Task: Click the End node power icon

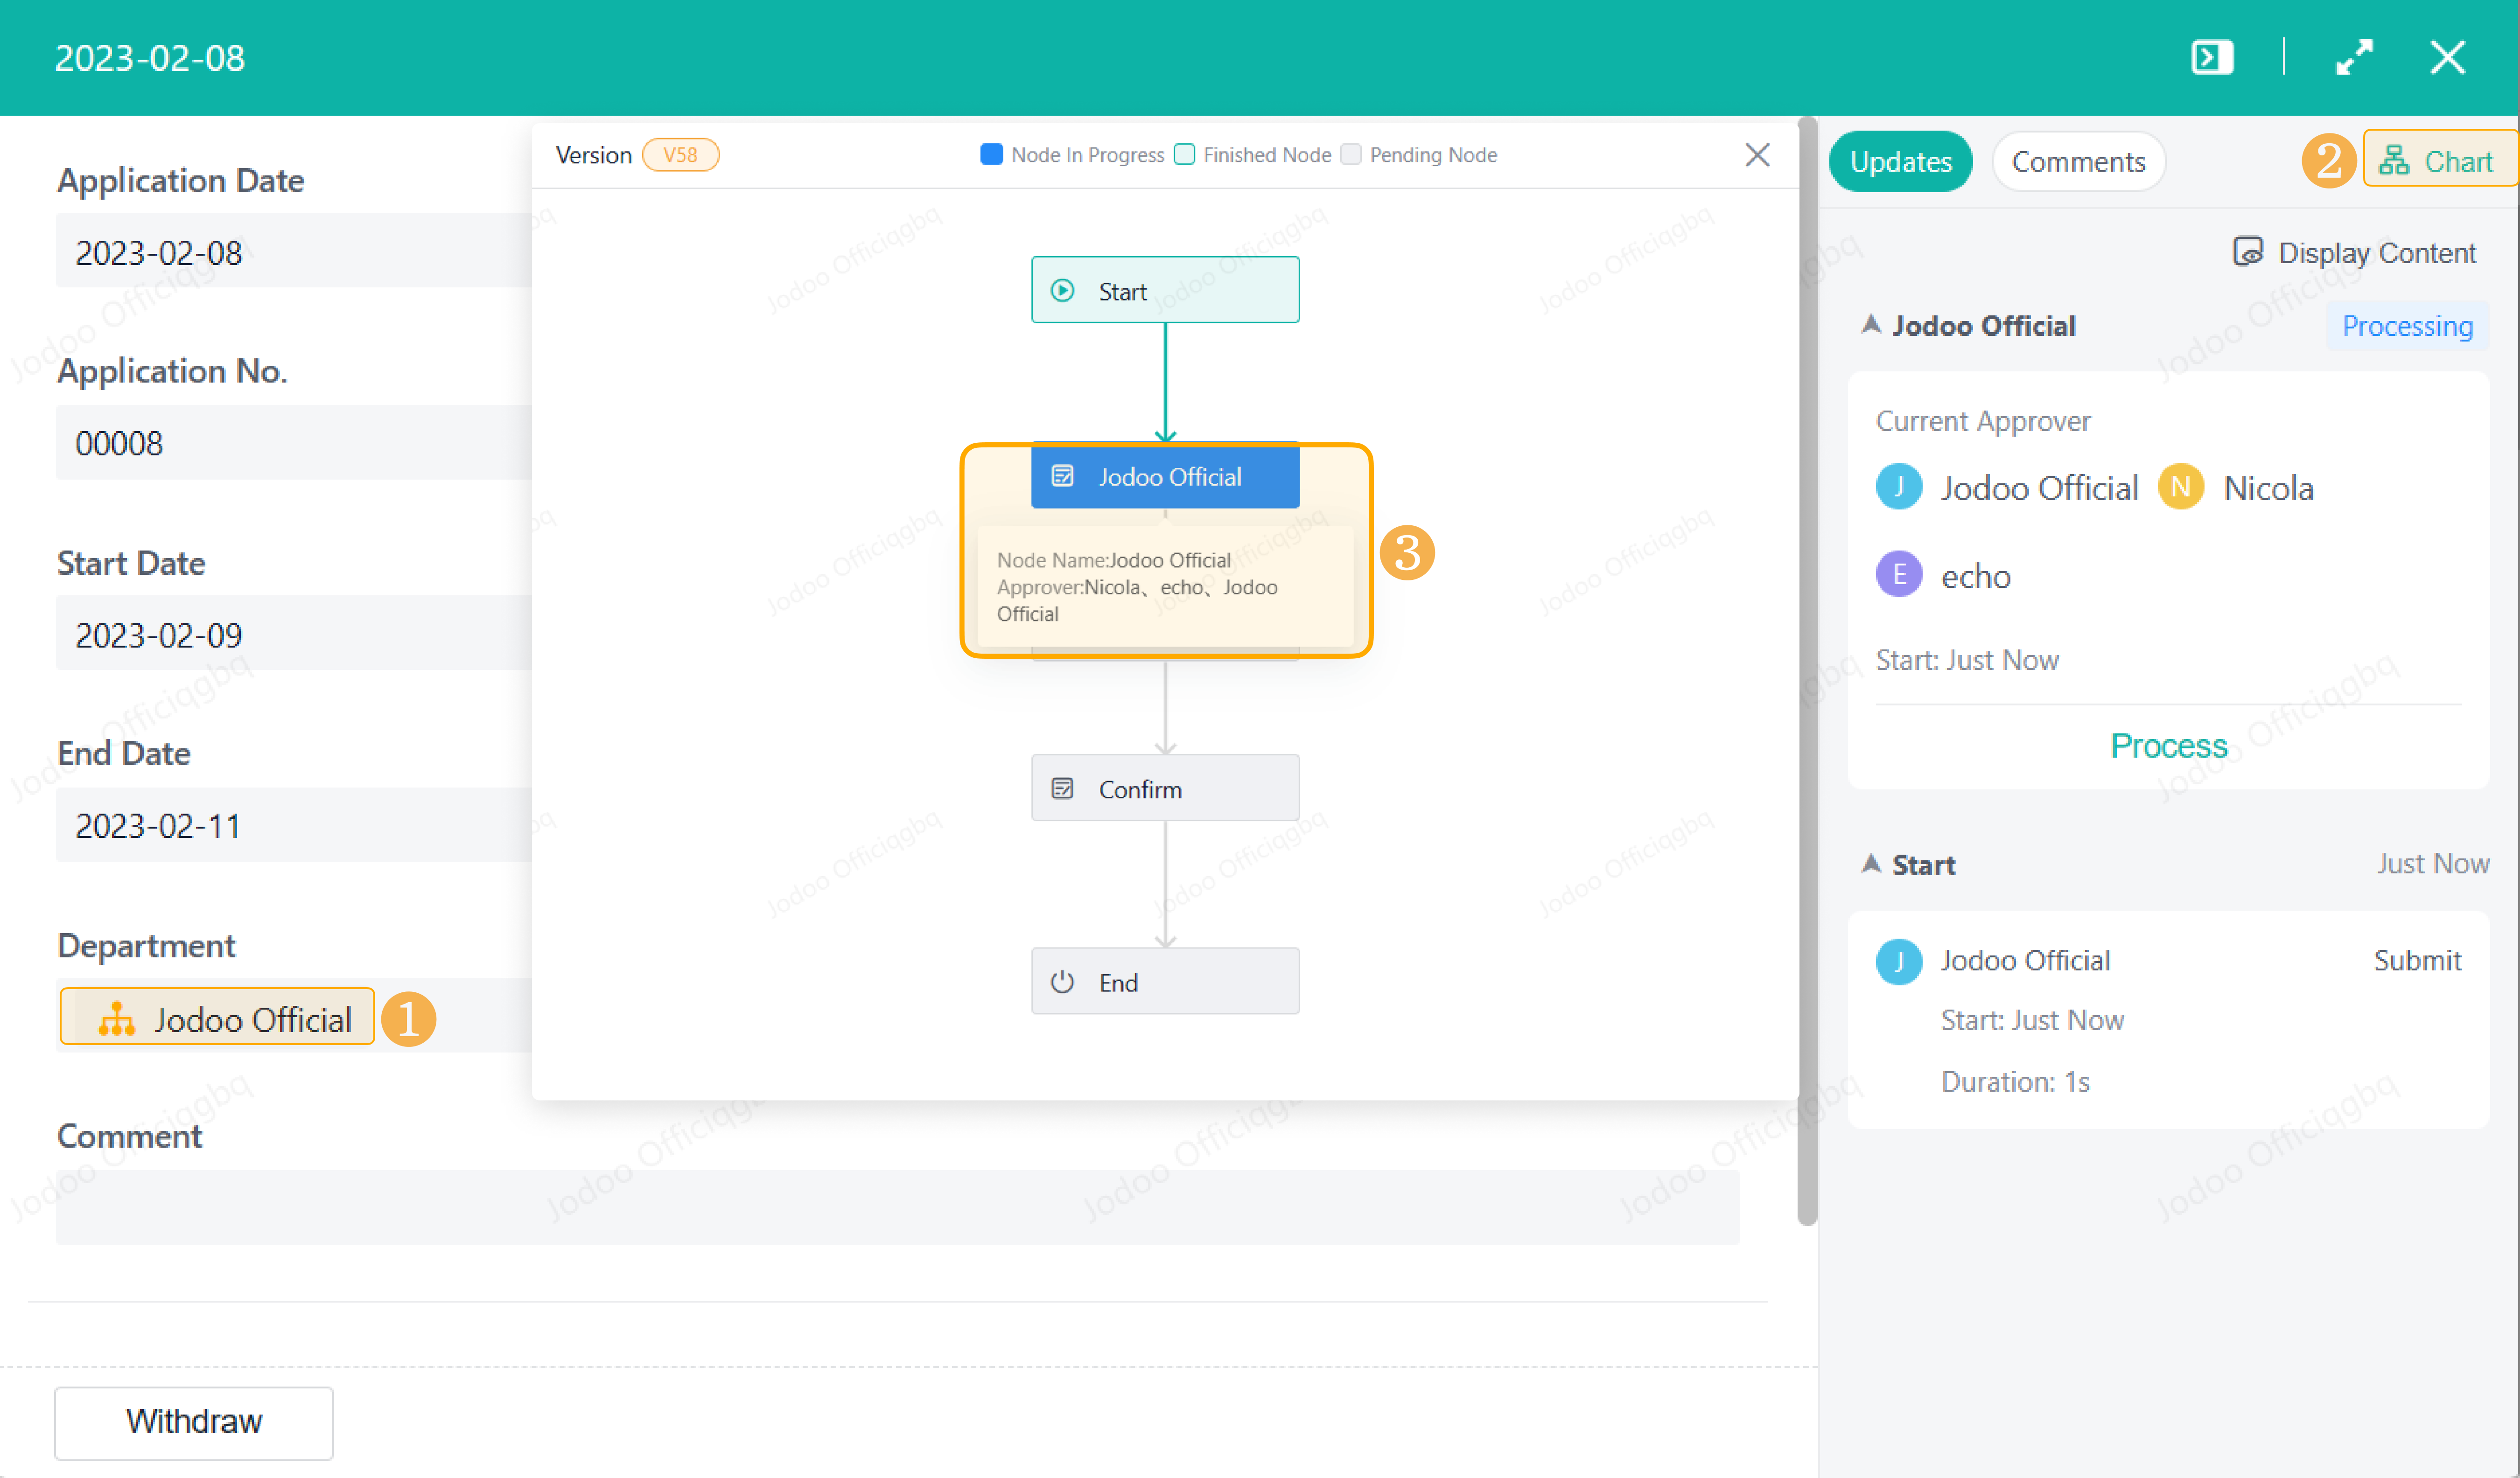Action: (1062, 981)
